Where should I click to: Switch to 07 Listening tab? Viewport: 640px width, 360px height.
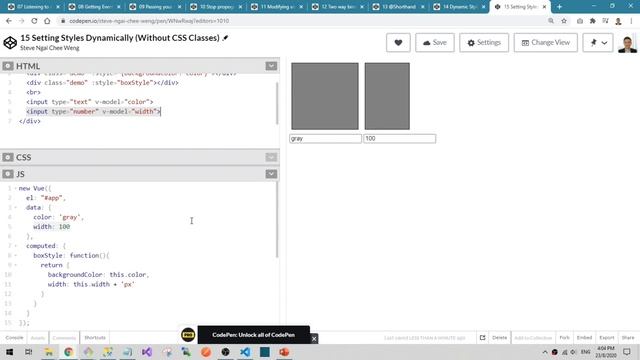(x=33, y=7)
